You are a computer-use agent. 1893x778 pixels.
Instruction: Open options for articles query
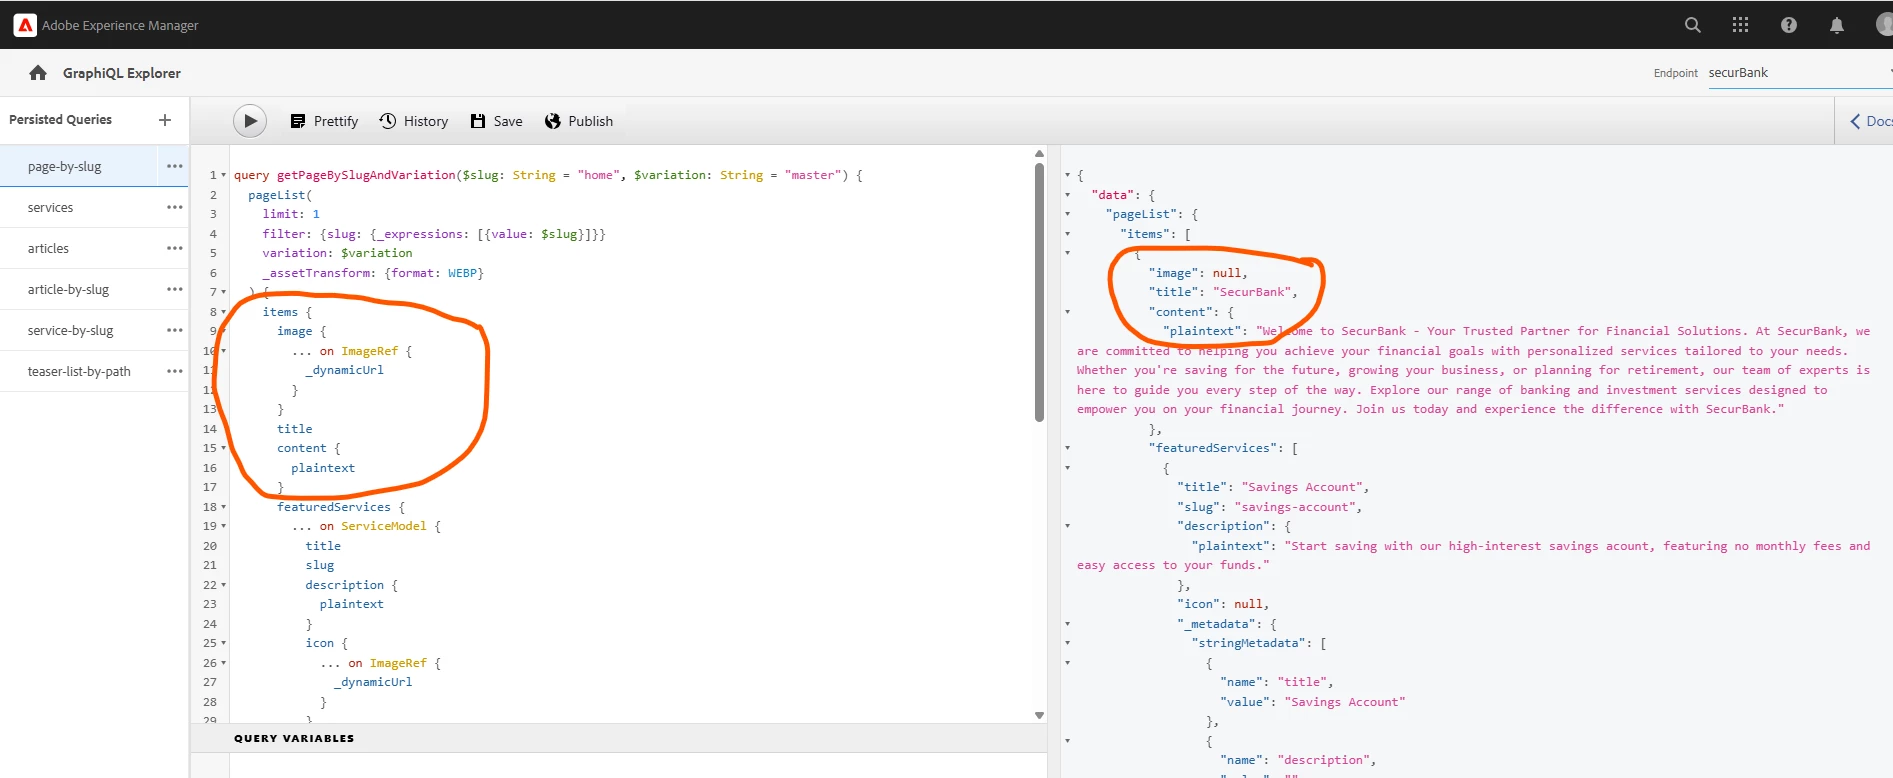click(175, 248)
